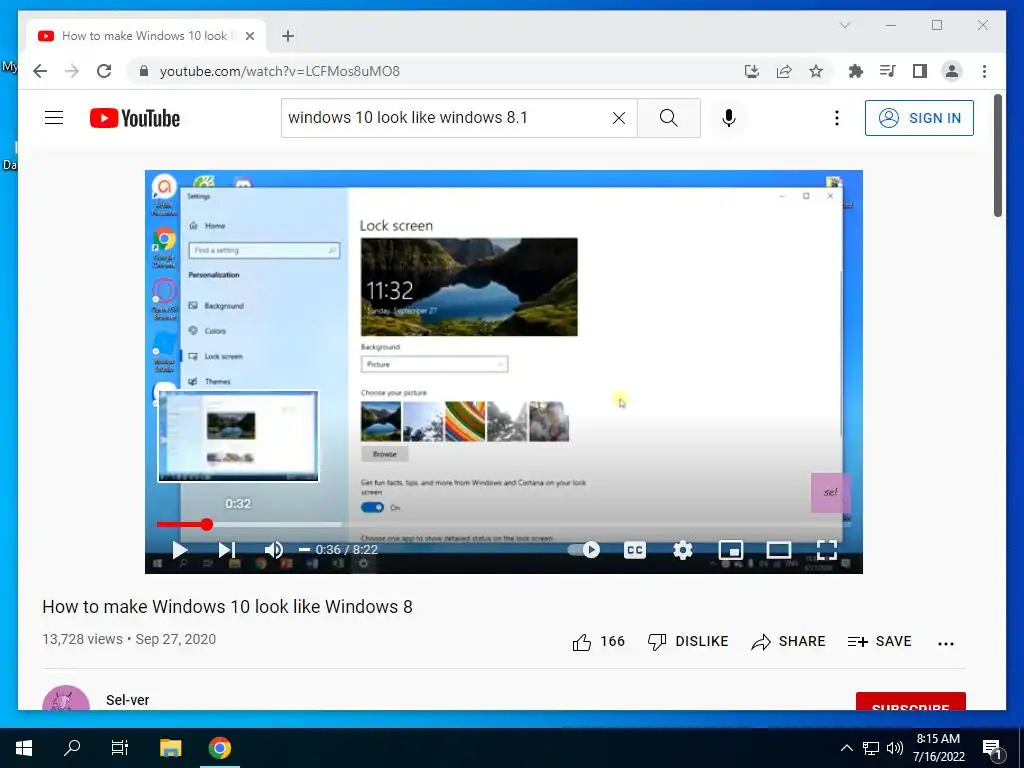Reload the page
Image resolution: width=1024 pixels, height=768 pixels.
tap(104, 71)
